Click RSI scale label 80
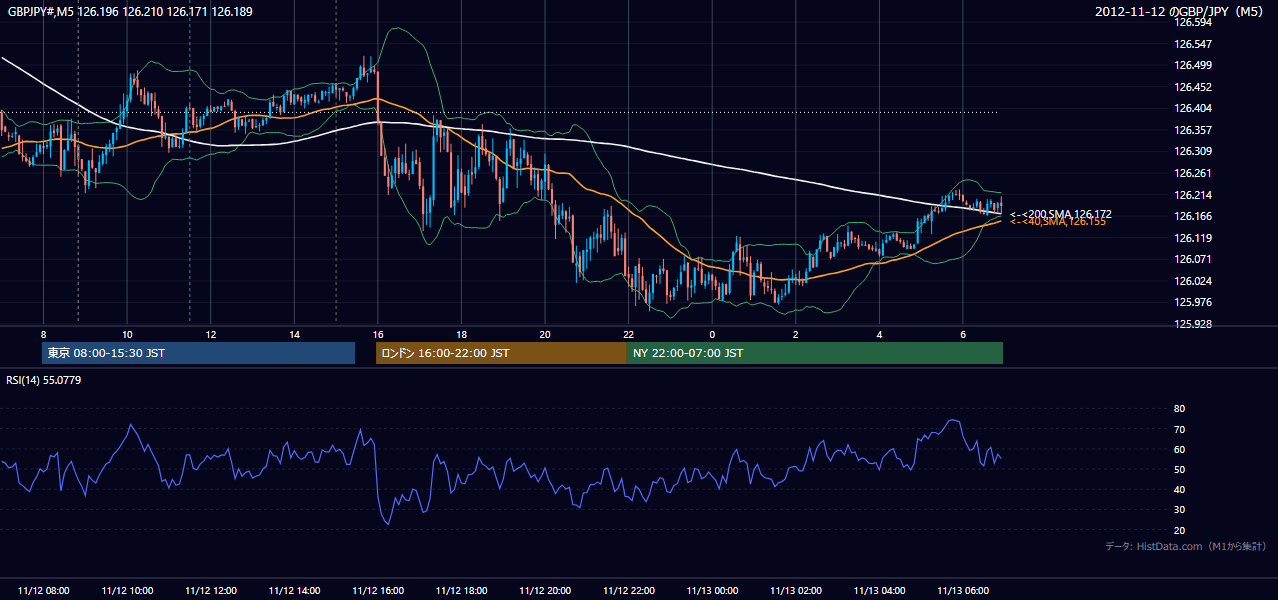The image size is (1278, 600). 1179,409
